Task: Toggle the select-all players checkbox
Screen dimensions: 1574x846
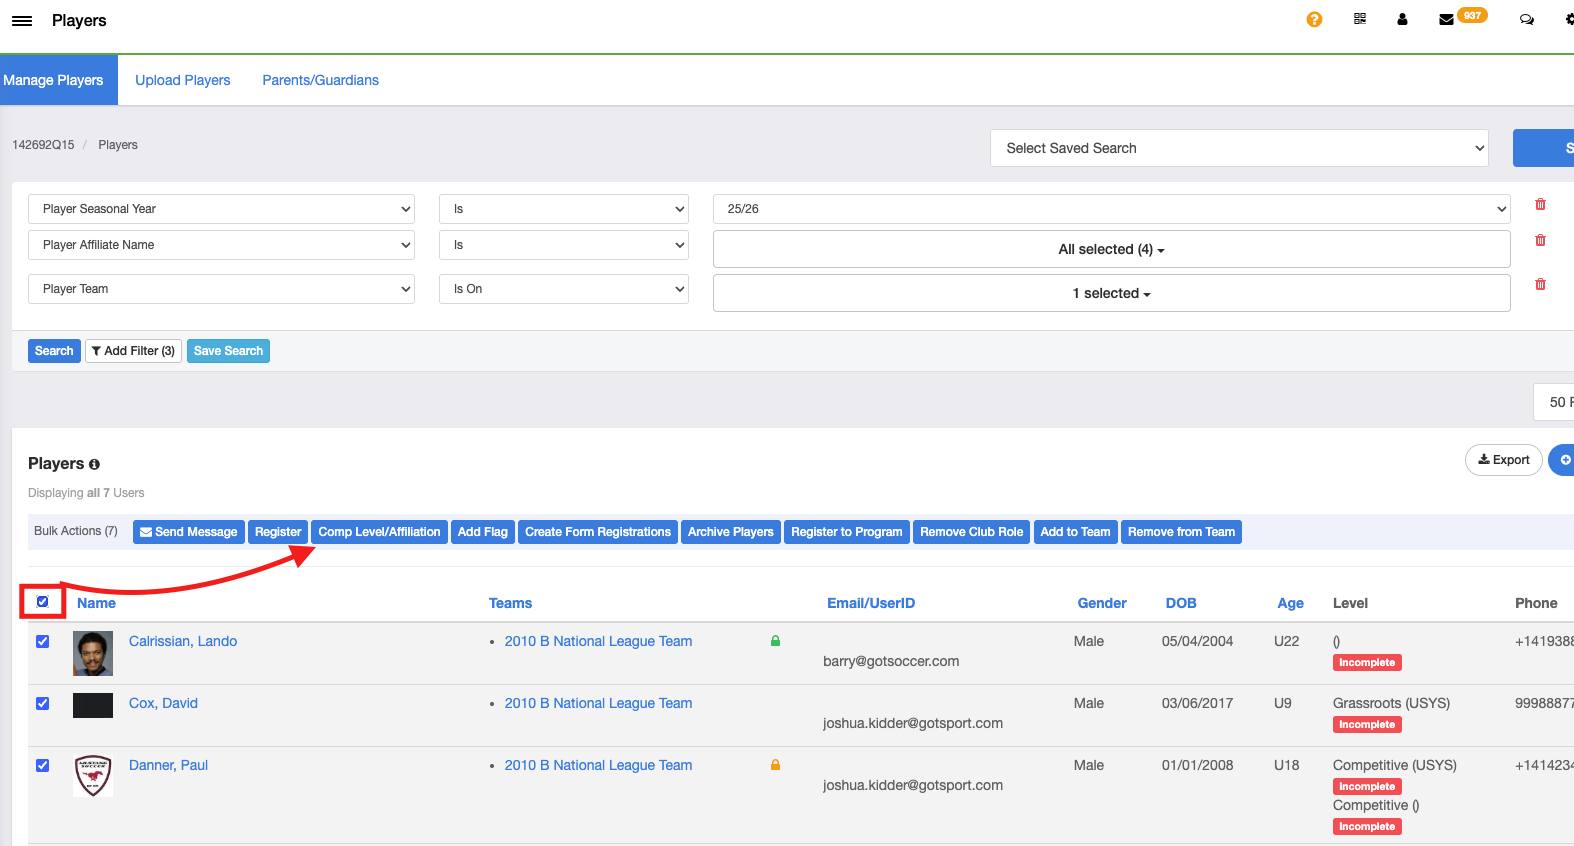Action: coord(43,602)
